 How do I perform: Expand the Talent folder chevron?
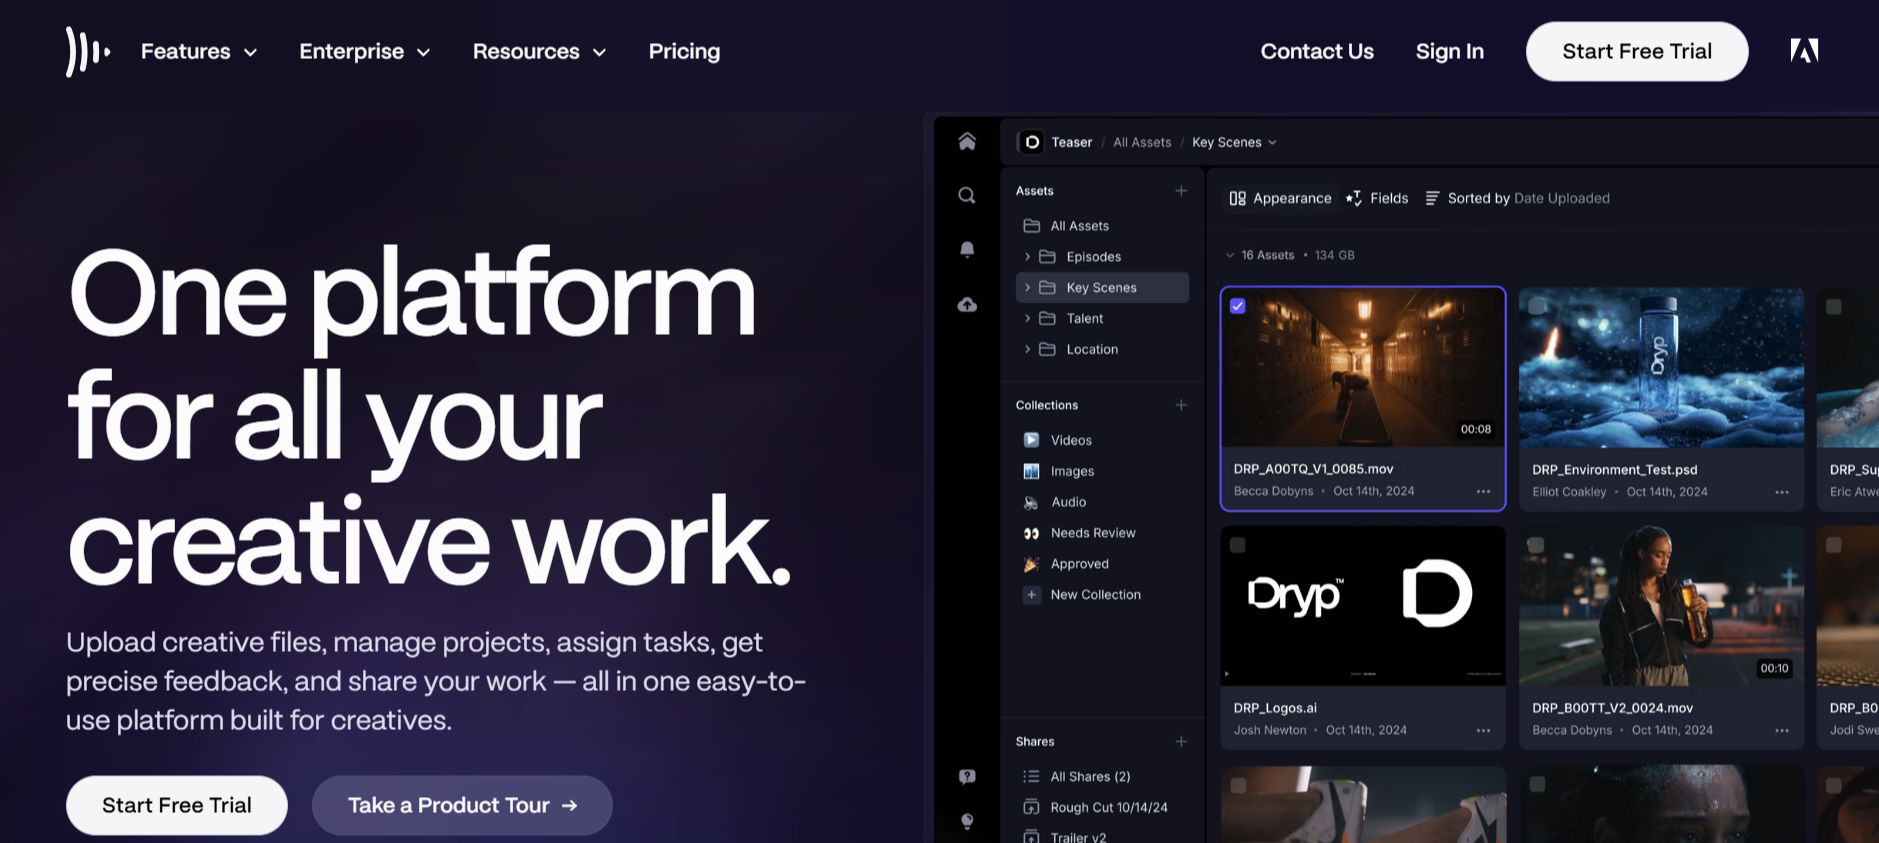click(x=1027, y=319)
